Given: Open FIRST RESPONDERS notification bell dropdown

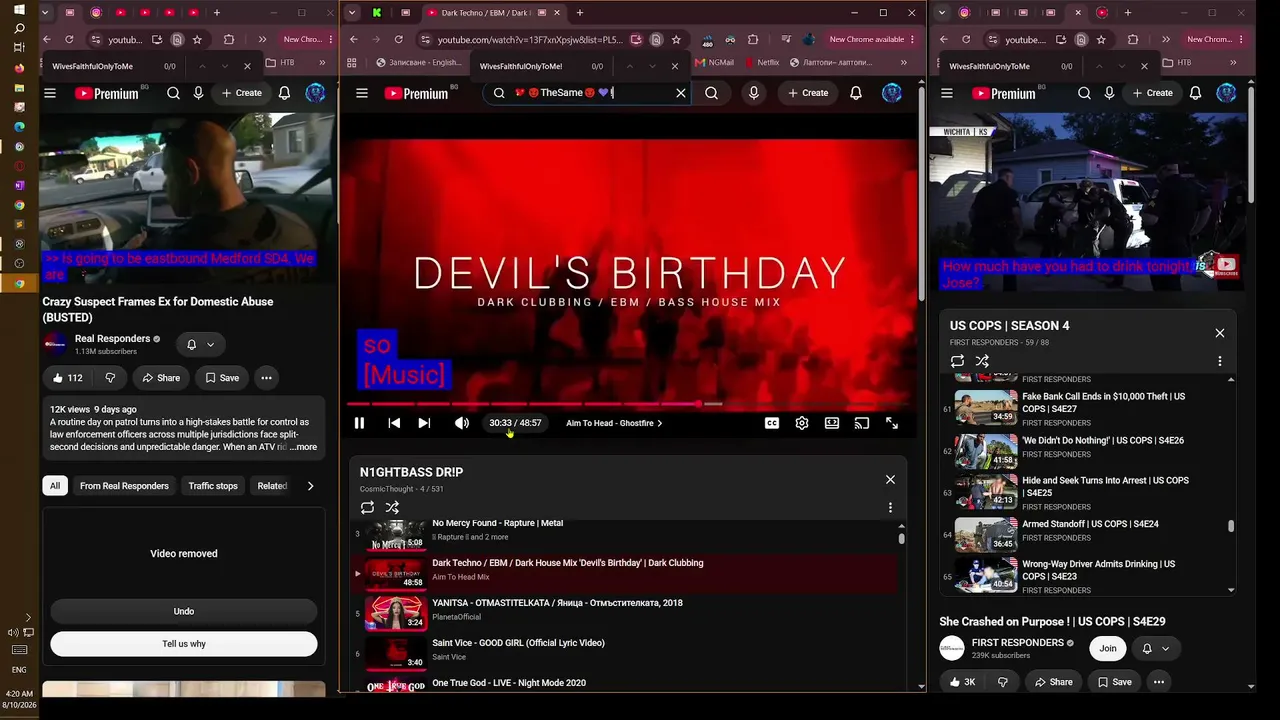Looking at the screenshot, I should 1155,648.
